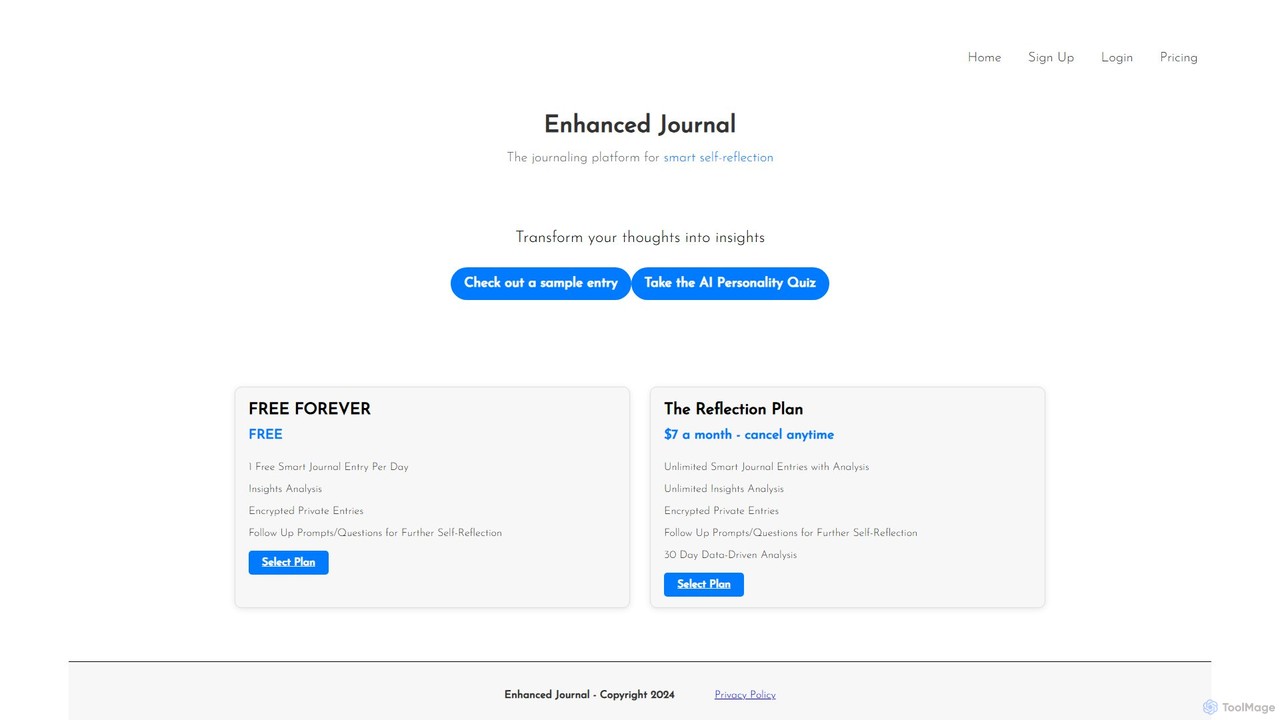Click 'Encrypted Private Entries' in FREE FOREVER plan
1280x720 pixels.
coord(306,511)
